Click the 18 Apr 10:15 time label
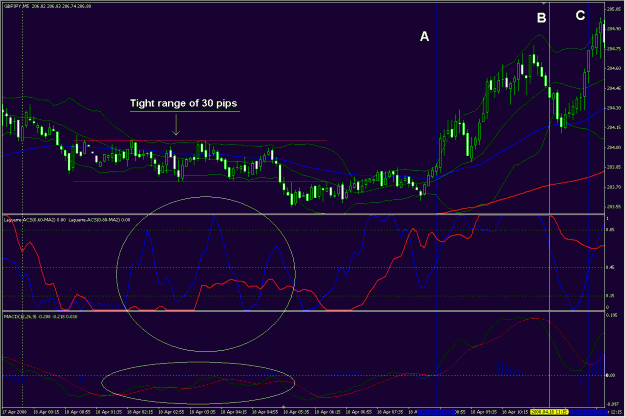The height and width of the screenshot is (417, 625). point(516,411)
